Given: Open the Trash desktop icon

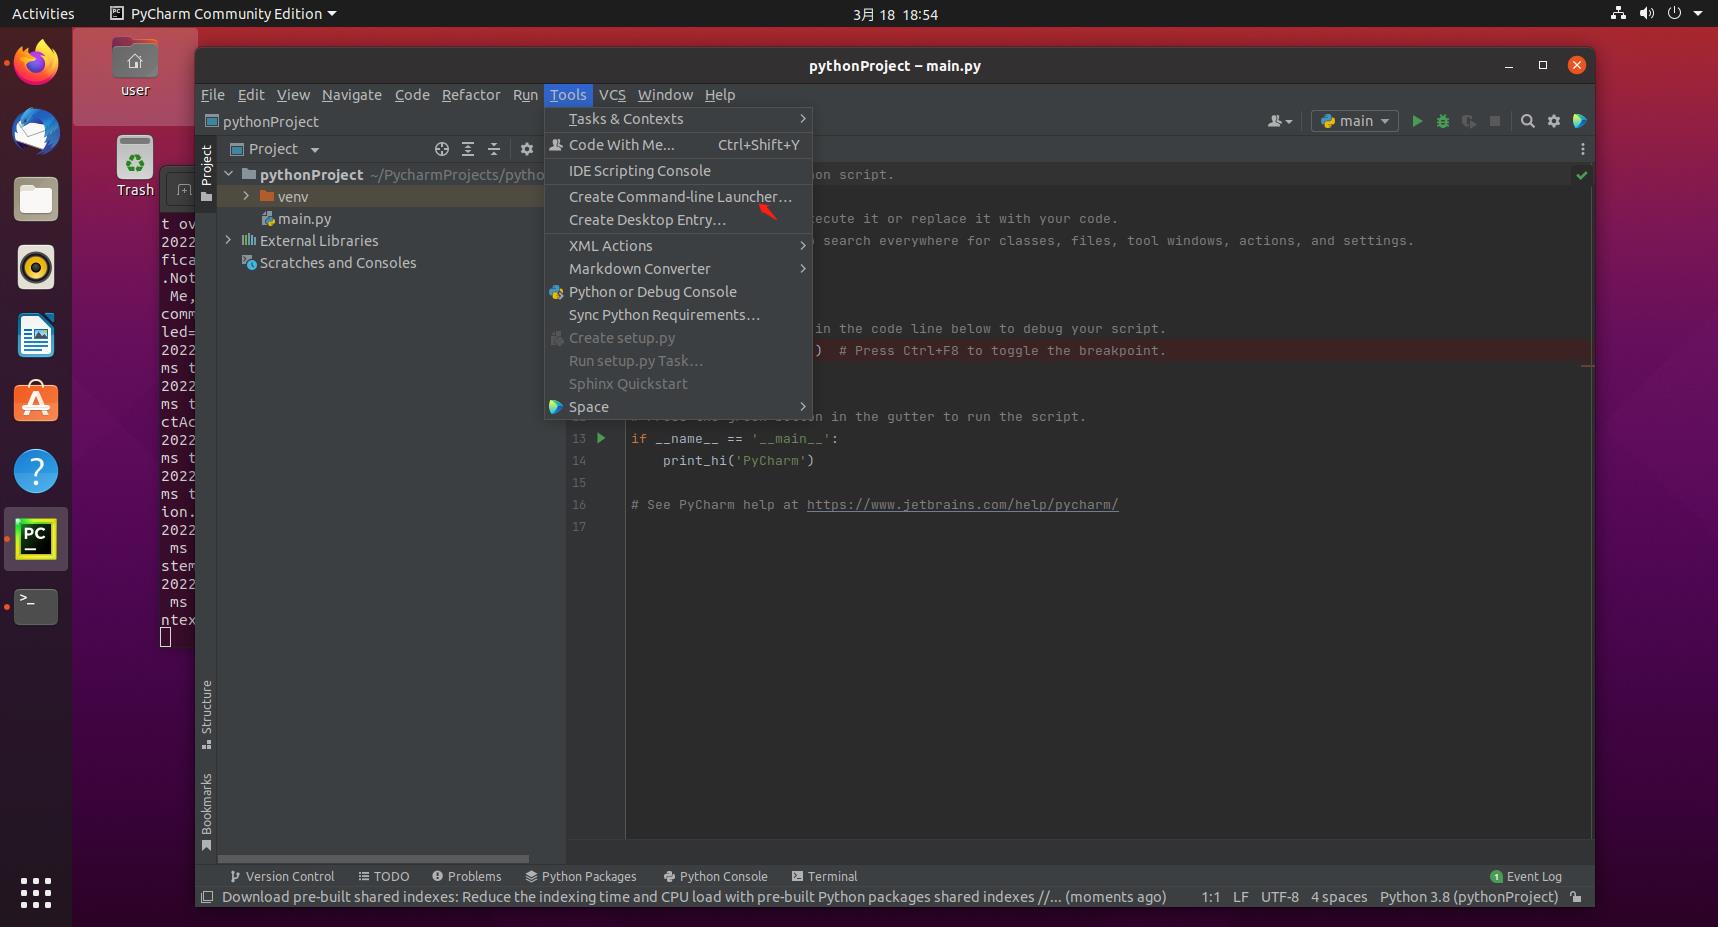Looking at the screenshot, I should [x=135, y=166].
